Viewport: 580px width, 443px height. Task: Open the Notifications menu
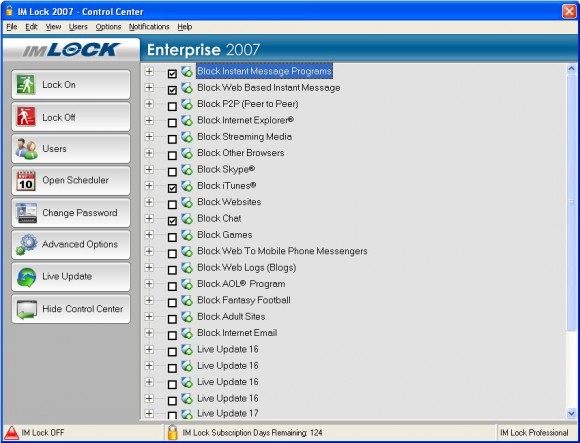tap(149, 27)
